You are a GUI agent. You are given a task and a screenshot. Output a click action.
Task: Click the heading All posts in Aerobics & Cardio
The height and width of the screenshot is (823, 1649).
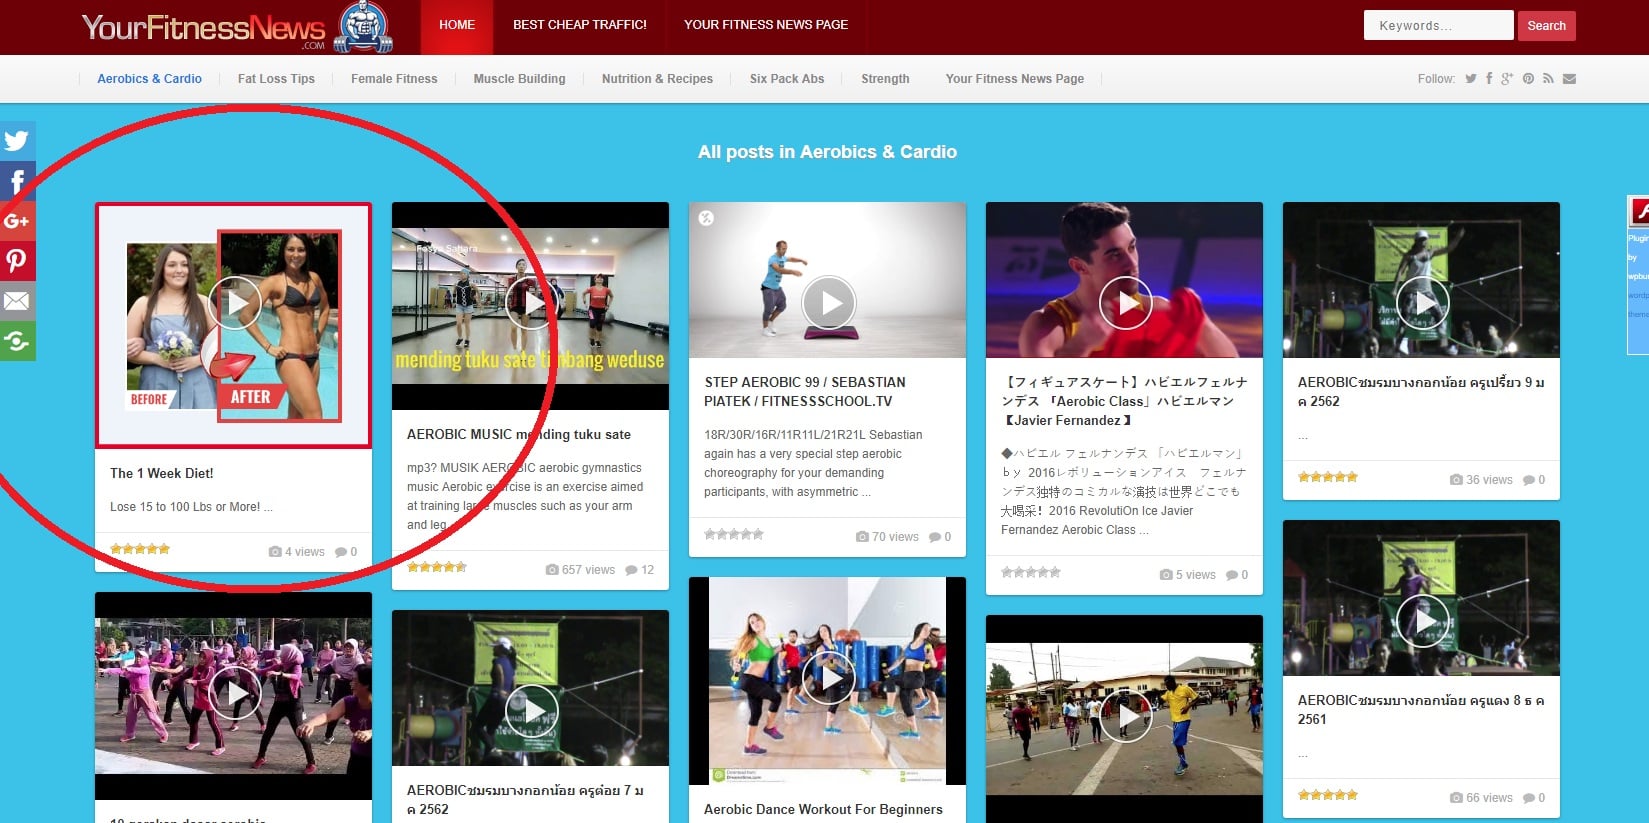pyautogui.click(x=827, y=152)
